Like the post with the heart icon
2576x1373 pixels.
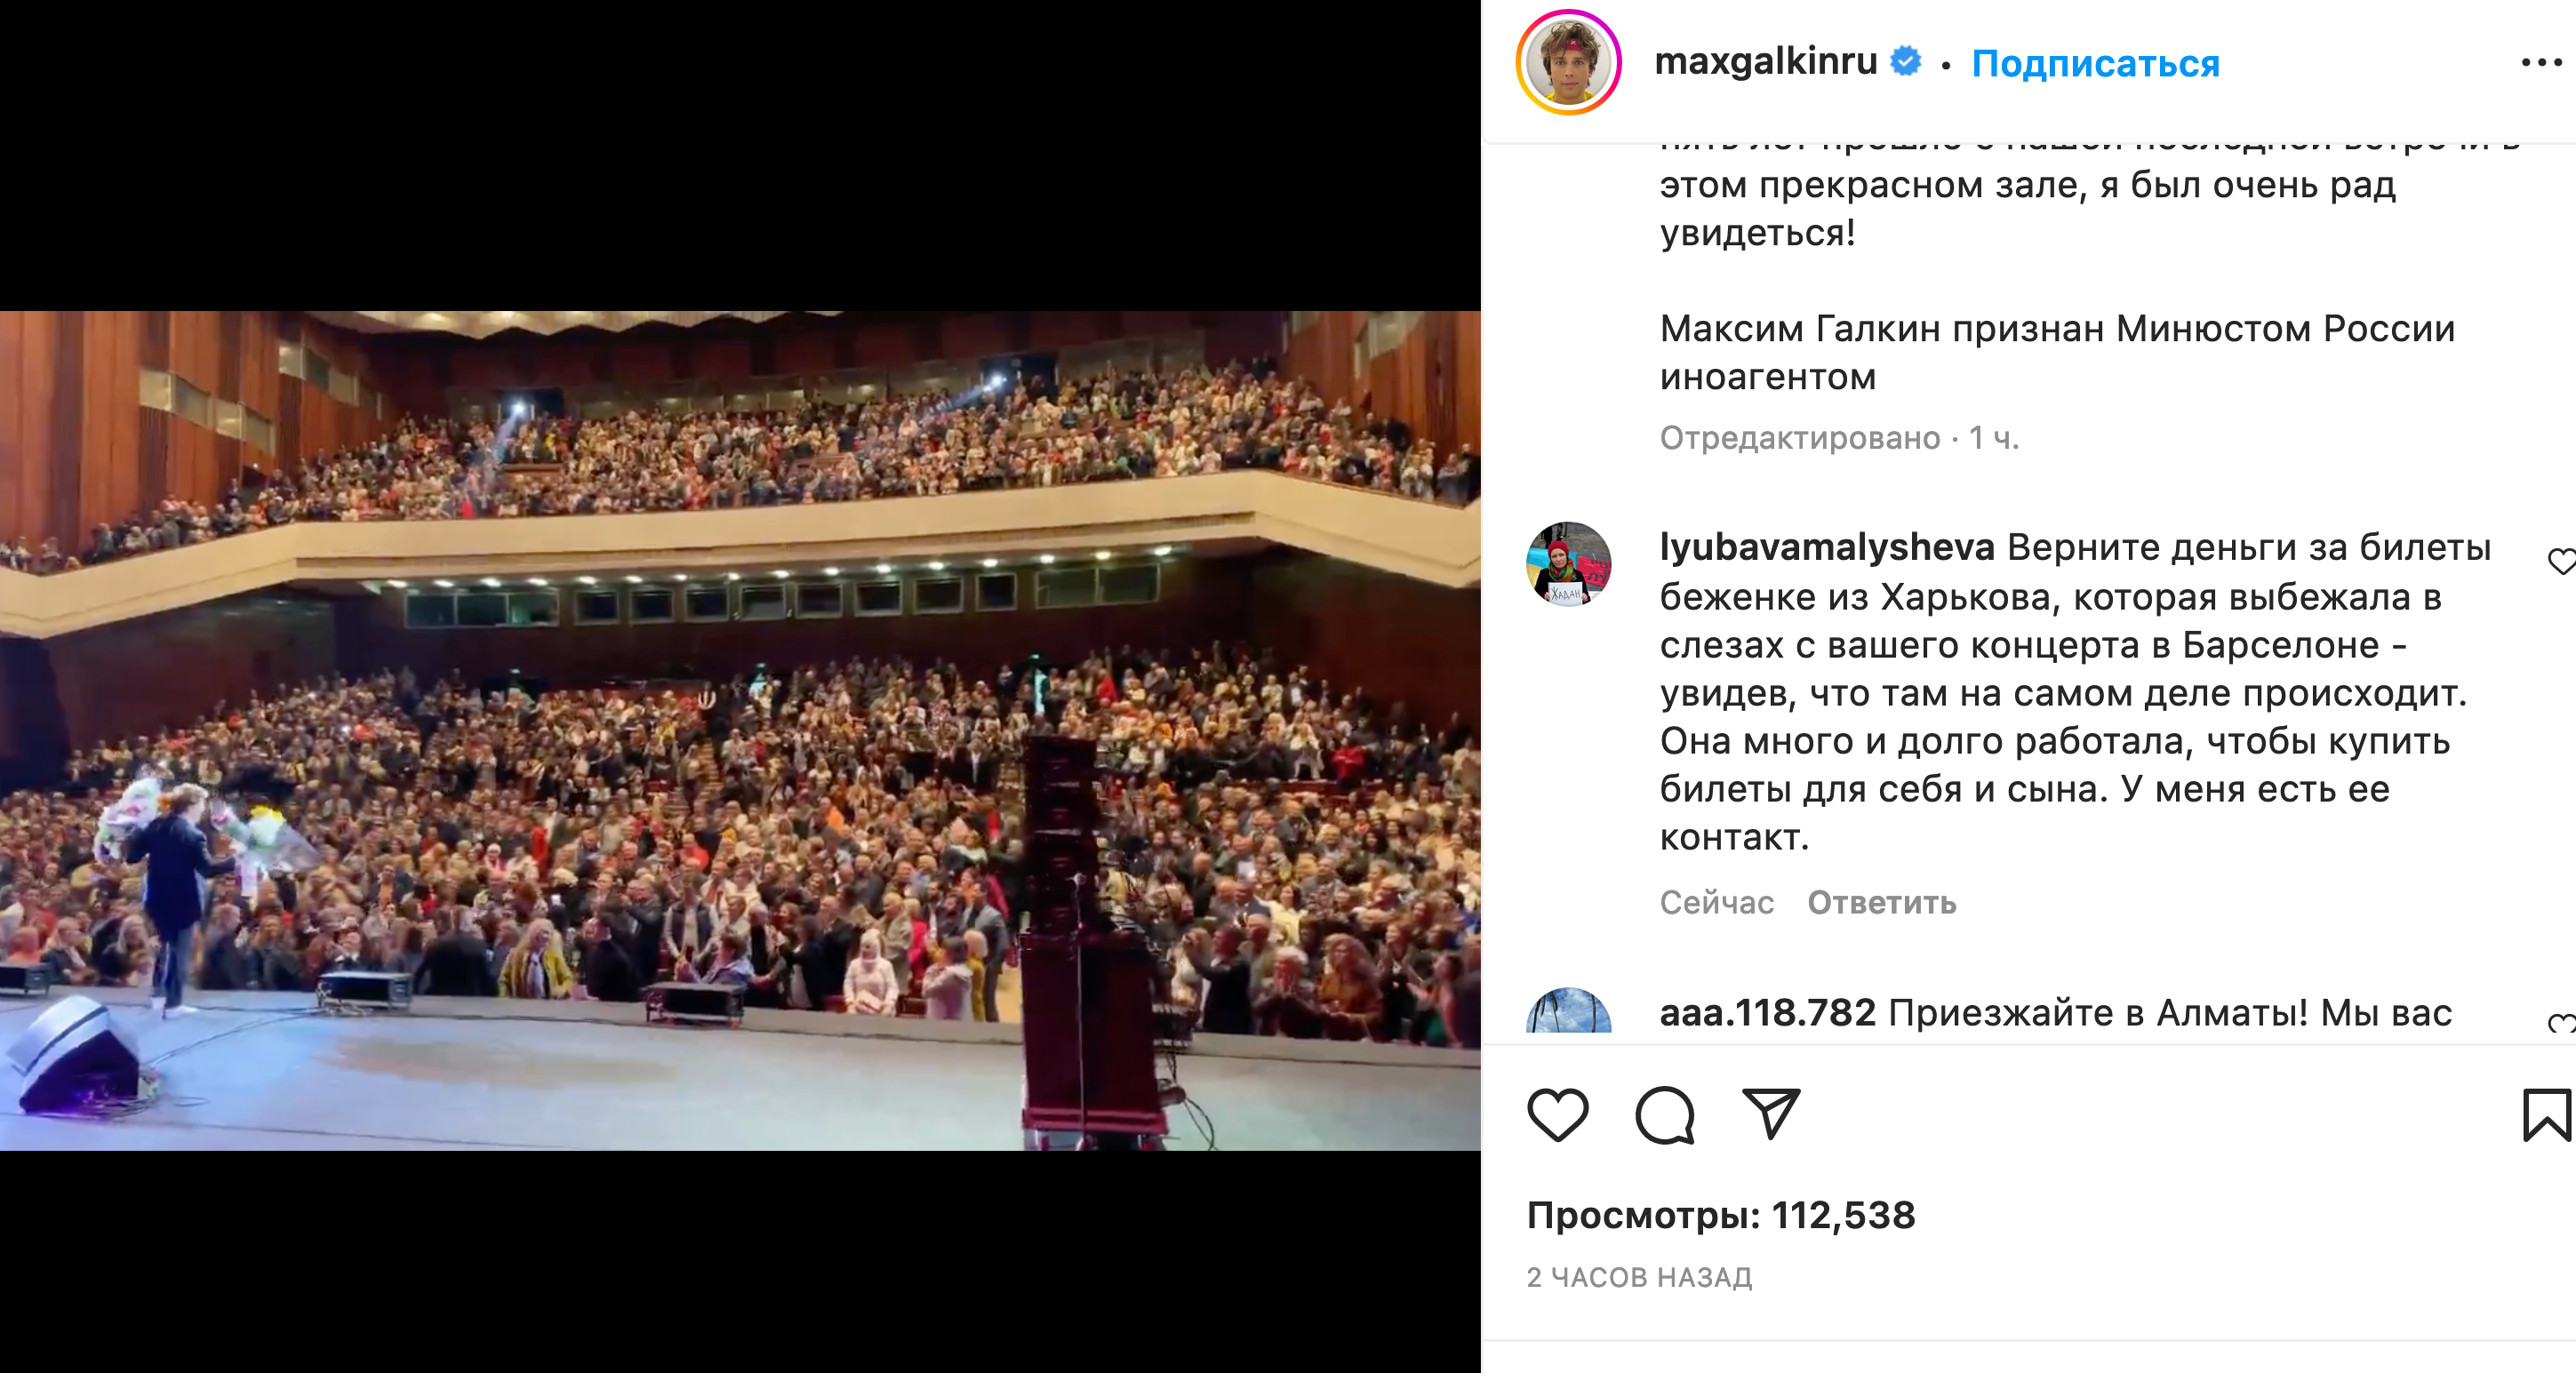tap(1558, 1114)
